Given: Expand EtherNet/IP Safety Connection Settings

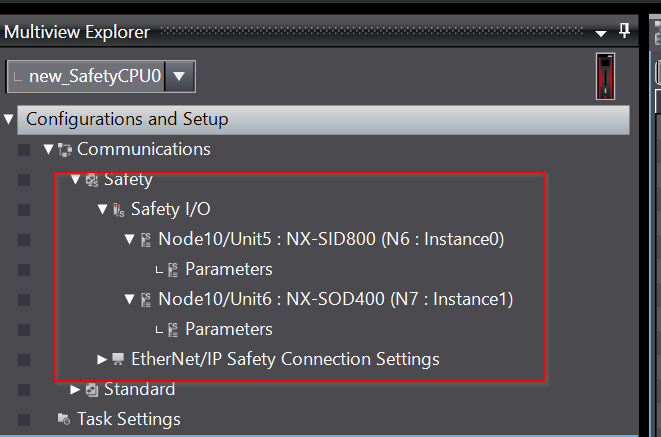Looking at the screenshot, I should (x=102, y=359).
